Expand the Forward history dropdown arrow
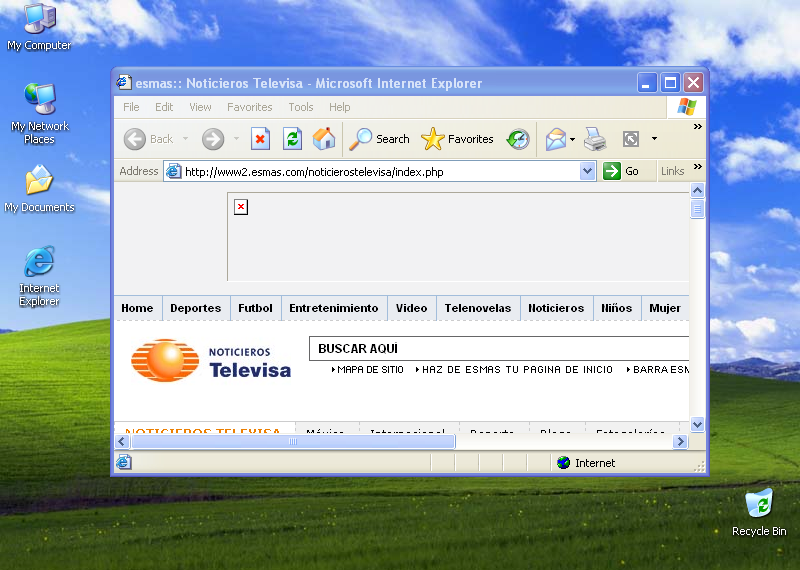 [x=236, y=139]
